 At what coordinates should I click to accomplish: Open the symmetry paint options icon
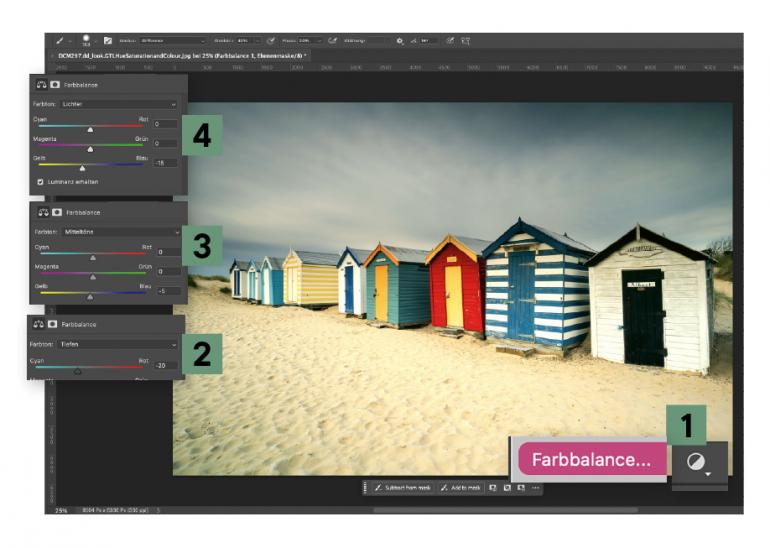(x=466, y=41)
